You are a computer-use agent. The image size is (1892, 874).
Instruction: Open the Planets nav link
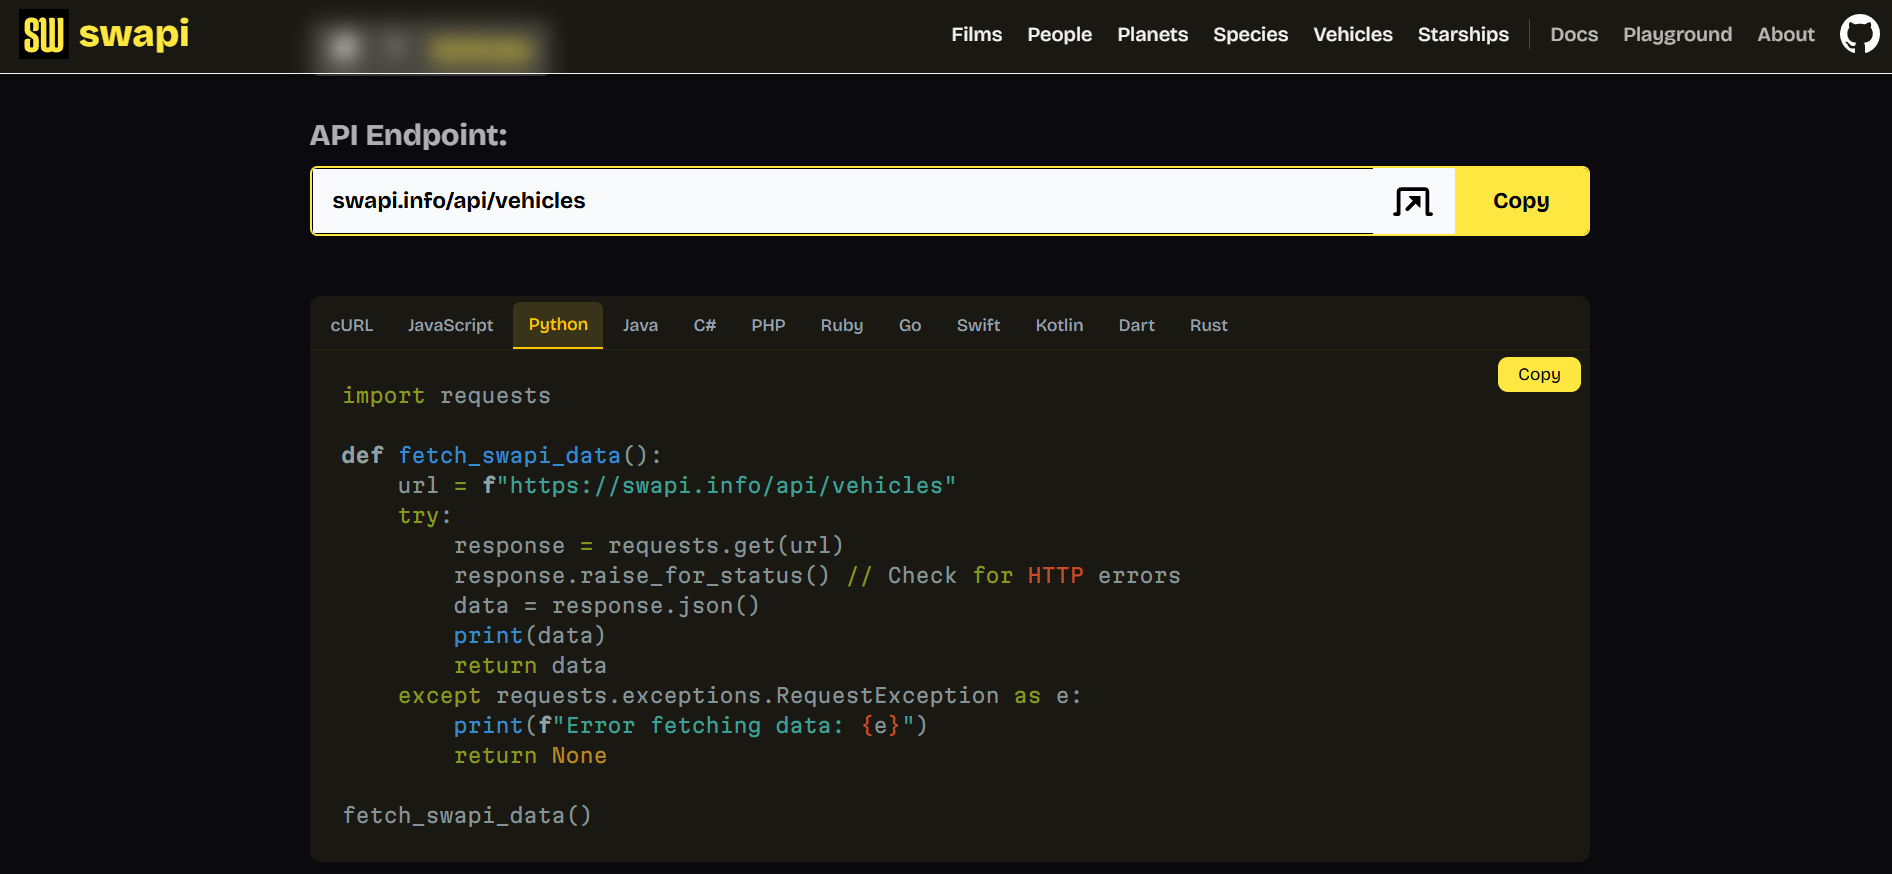point(1152,34)
